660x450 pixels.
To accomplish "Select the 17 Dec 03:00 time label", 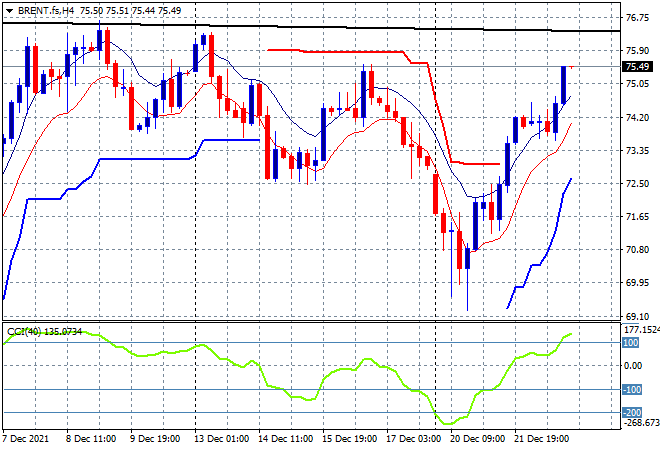I will (x=413, y=439).
